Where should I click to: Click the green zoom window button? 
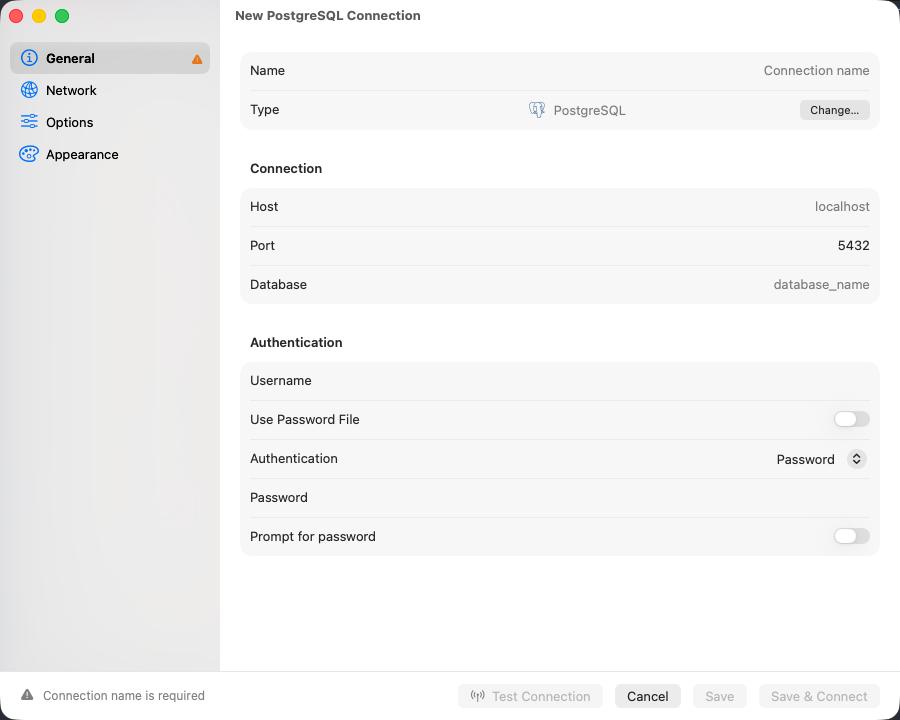(x=62, y=16)
